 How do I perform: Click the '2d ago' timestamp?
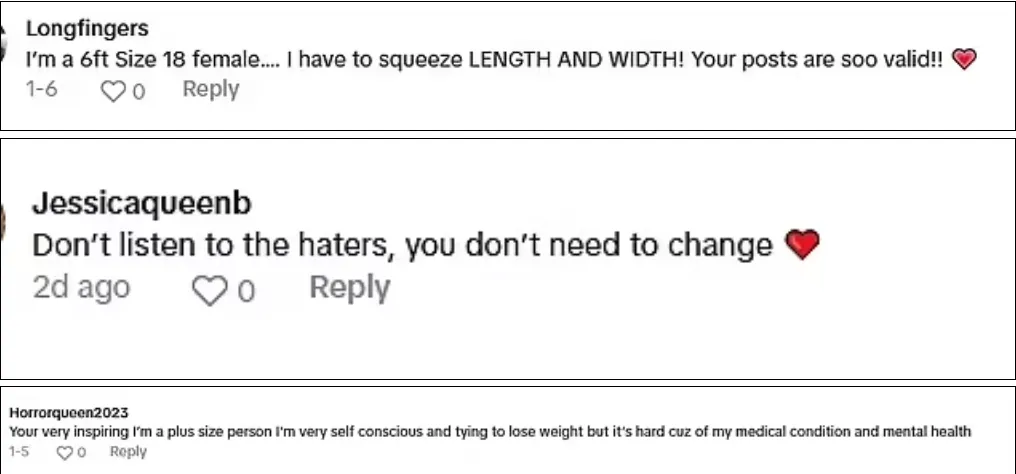click(82, 288)
